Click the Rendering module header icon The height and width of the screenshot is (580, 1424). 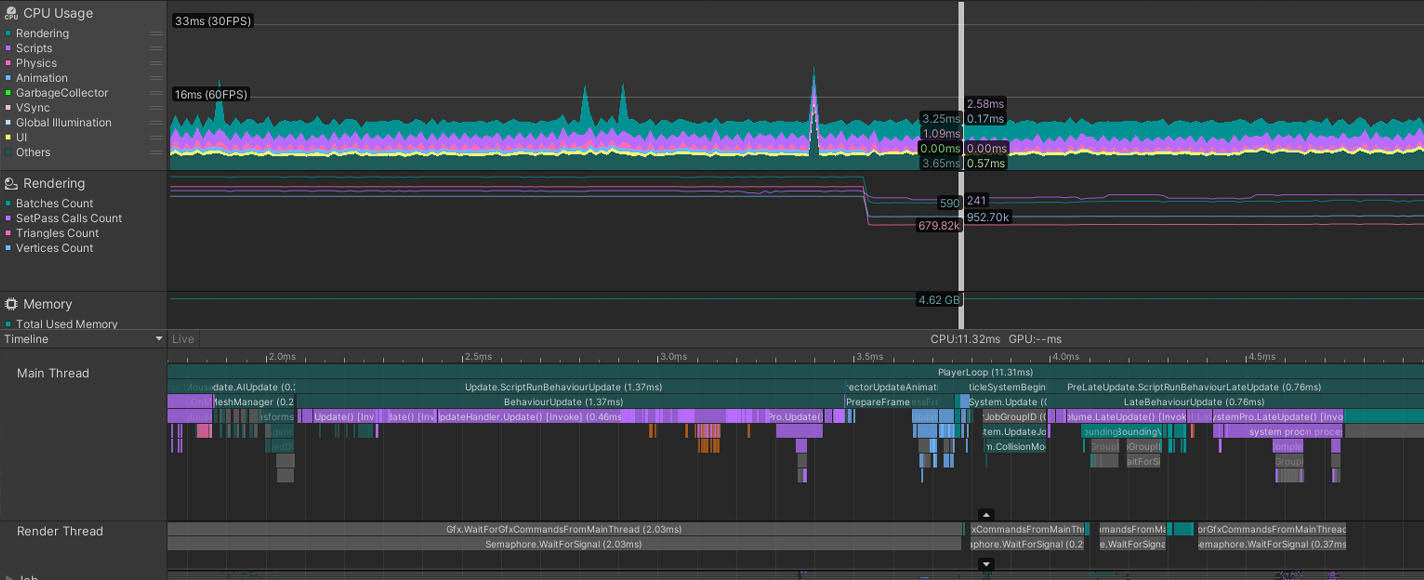point(11,183)
